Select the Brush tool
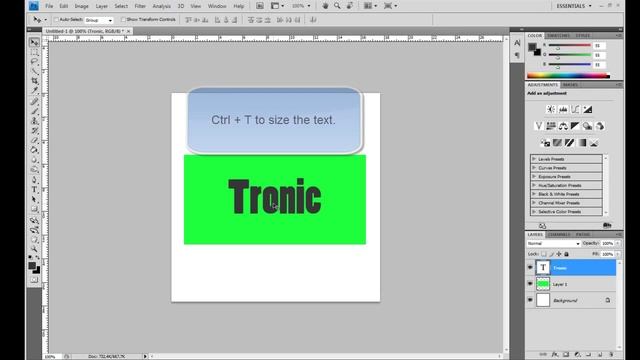640x360 pixels. [x=35, y=111]
